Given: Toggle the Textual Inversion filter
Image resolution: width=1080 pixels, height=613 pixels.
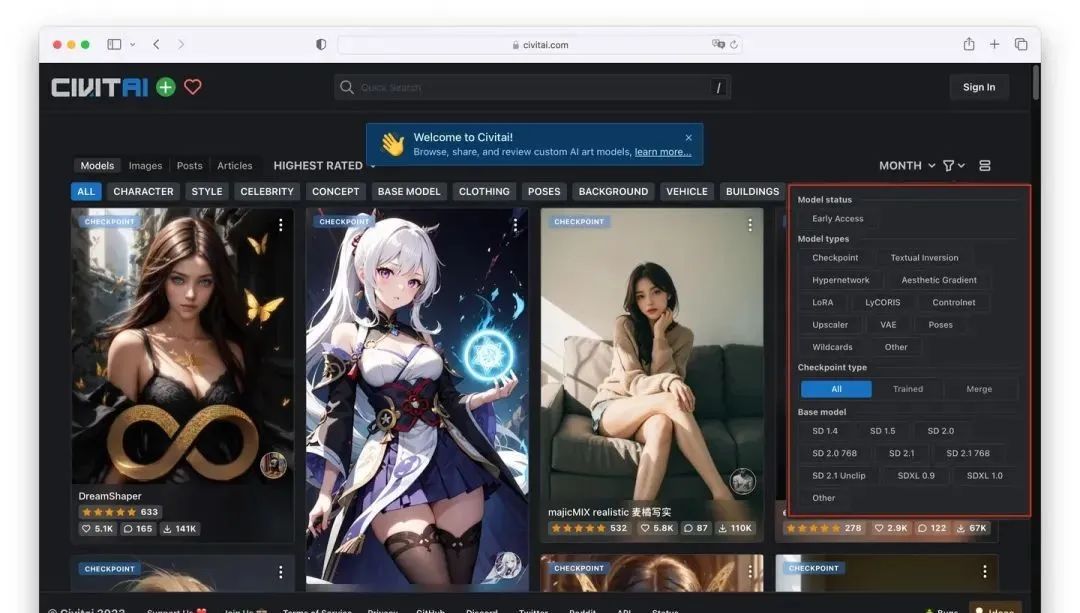Looking at the screenshot, I should coord(924,258).
